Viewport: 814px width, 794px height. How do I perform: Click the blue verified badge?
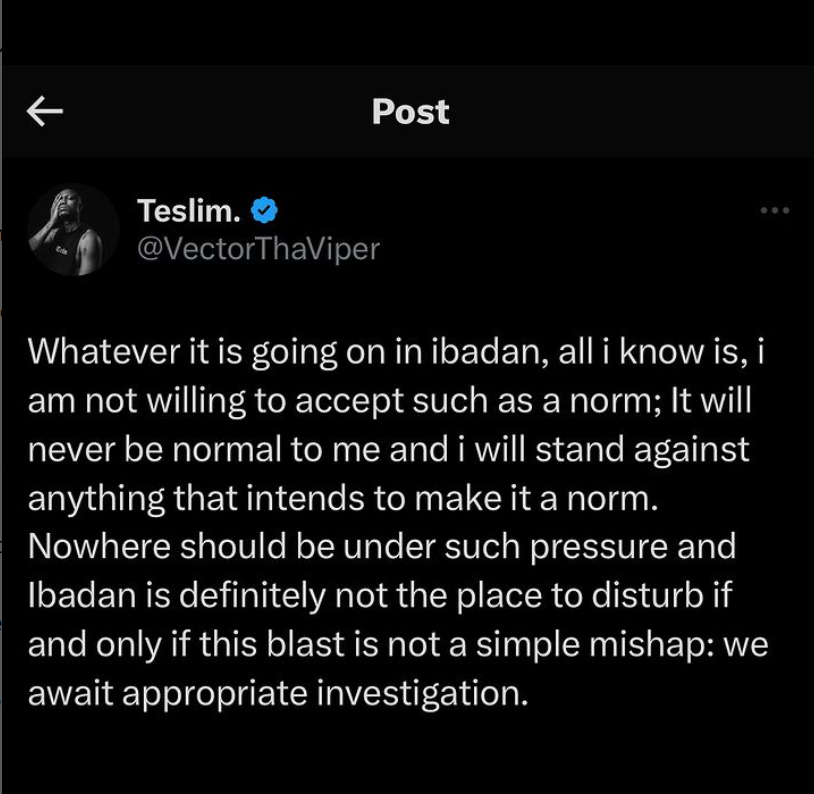click(265, 211)
